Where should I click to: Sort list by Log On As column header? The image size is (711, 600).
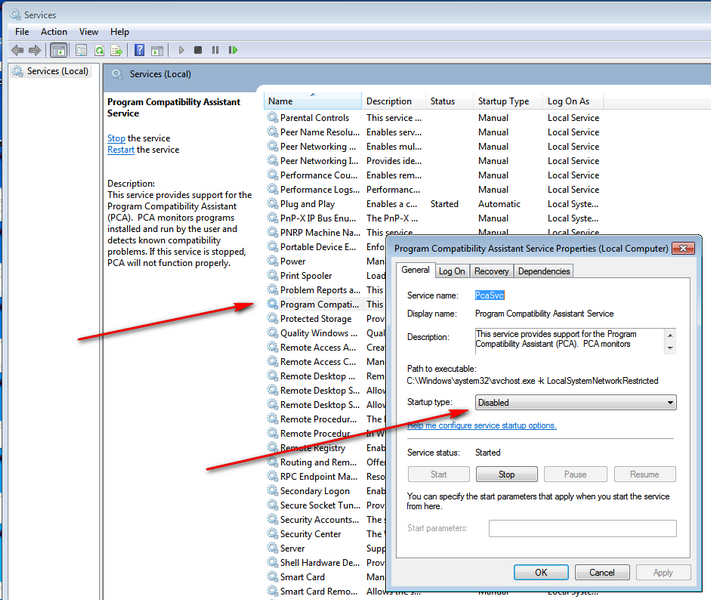573,101
